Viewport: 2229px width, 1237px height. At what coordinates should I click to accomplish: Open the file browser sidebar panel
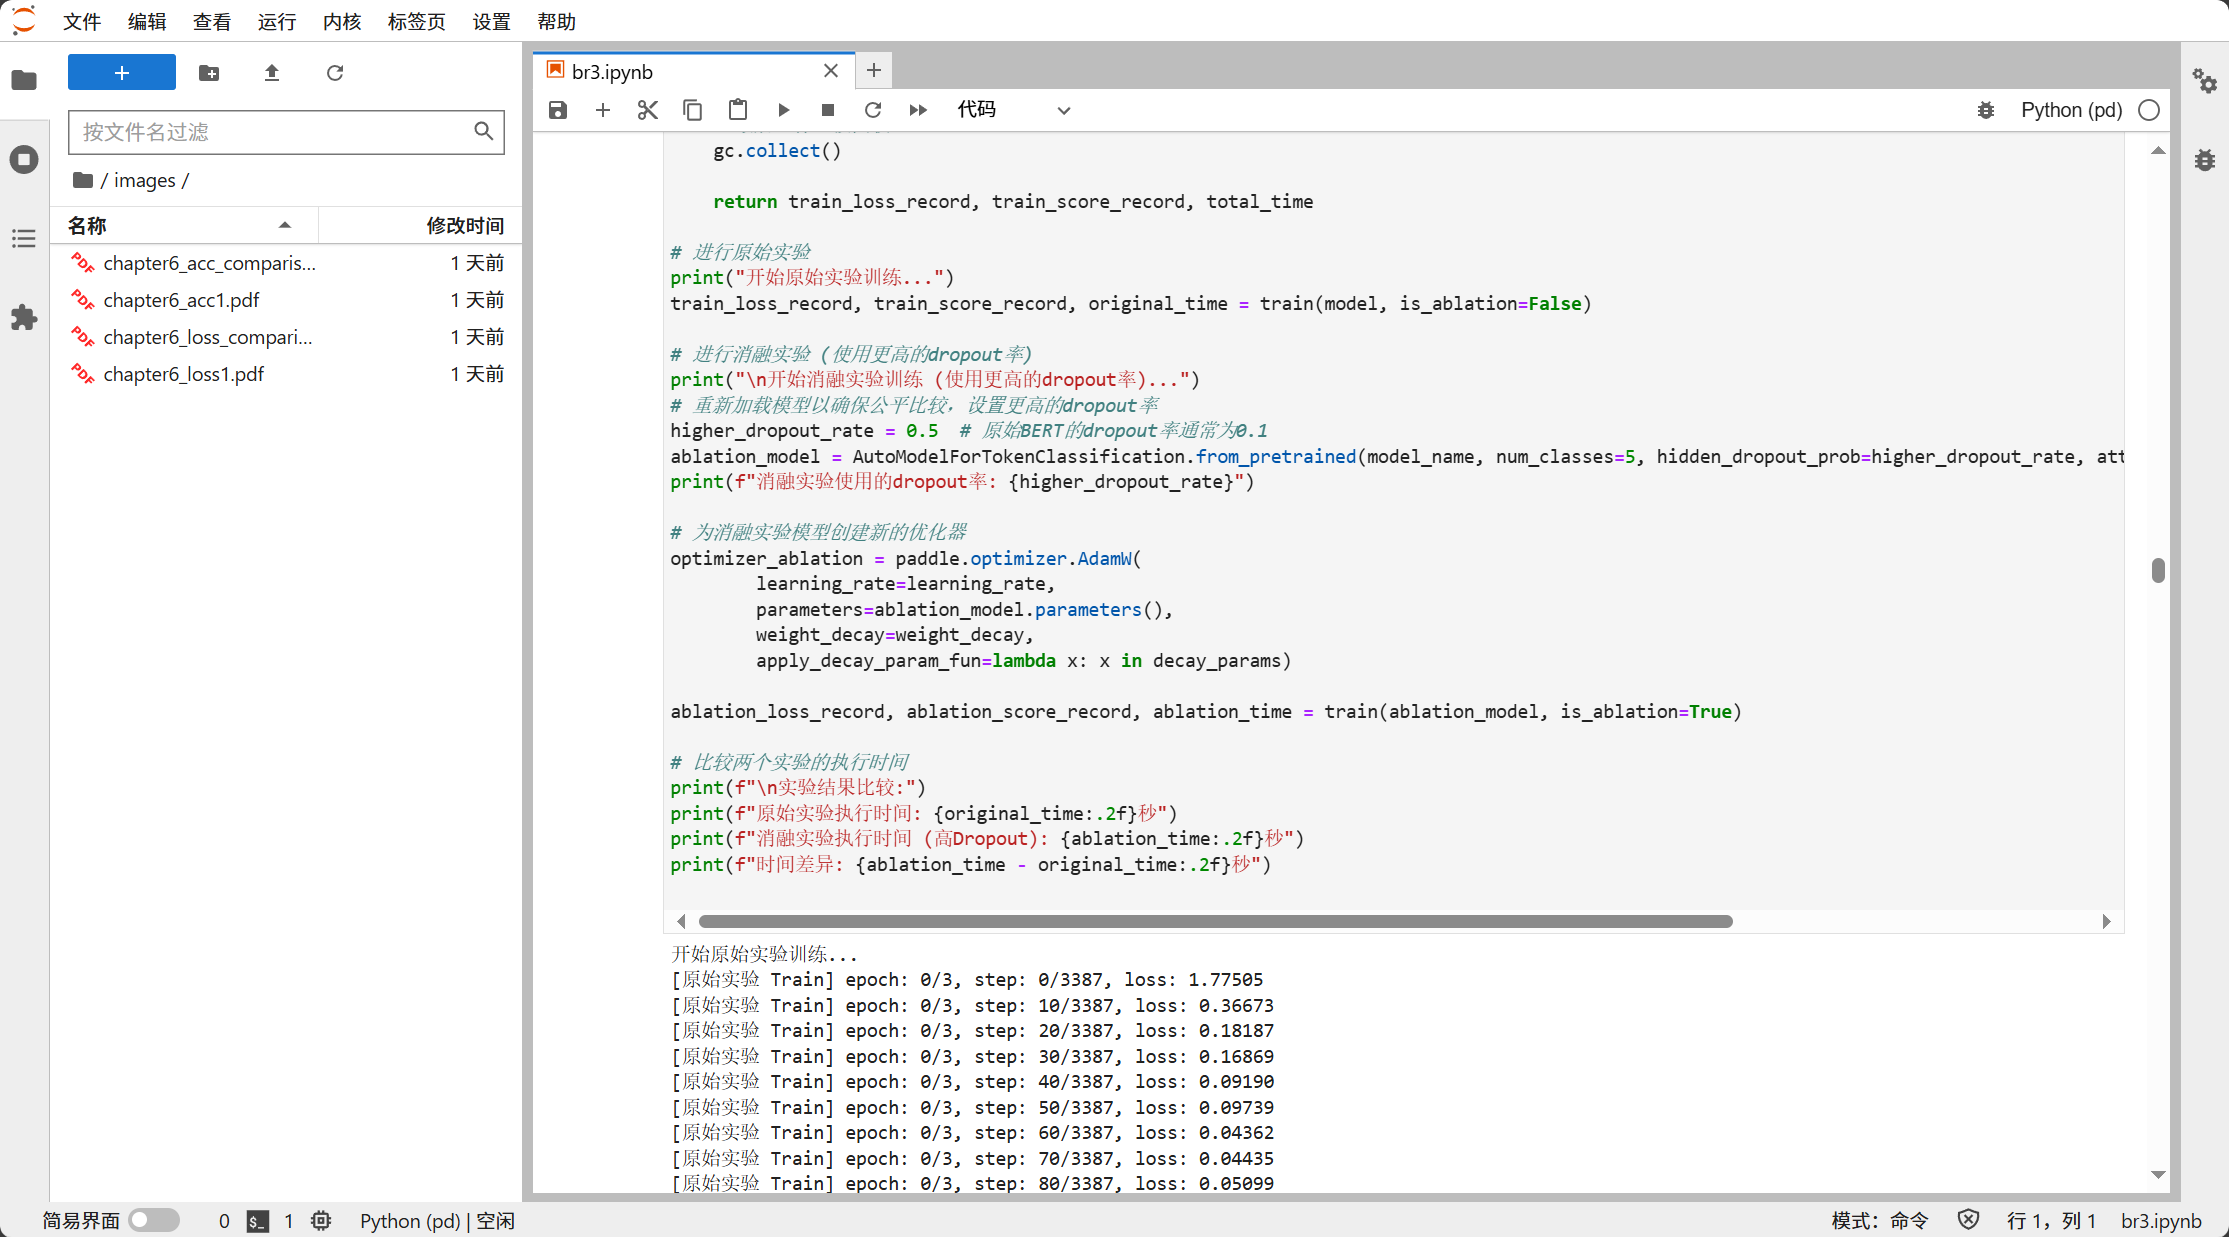click(x=24, y=80)
